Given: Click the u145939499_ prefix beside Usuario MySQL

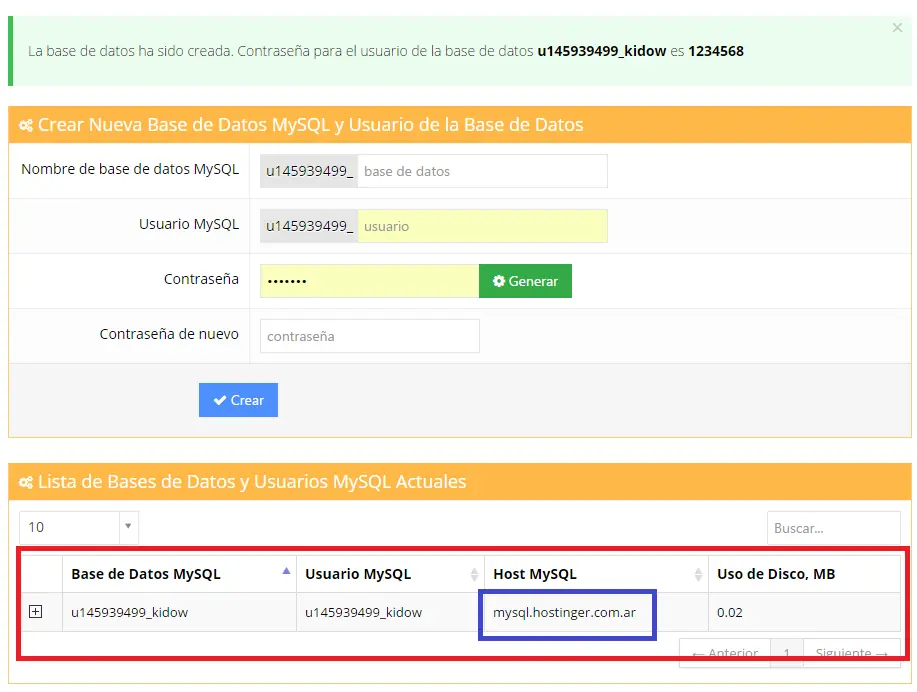Looking at the screenshot, I should pos(309,226).
